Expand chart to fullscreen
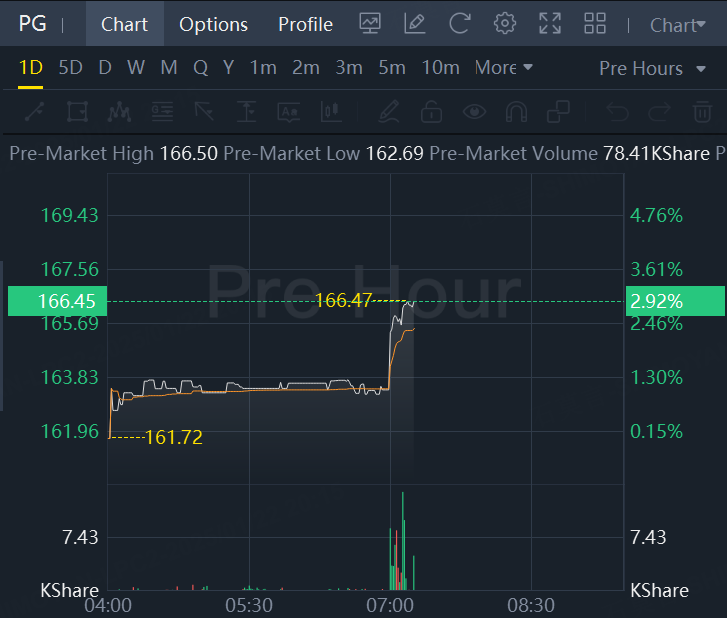This screenshot has width=727, height=618. pyautogui.click(x=550, y=23)
